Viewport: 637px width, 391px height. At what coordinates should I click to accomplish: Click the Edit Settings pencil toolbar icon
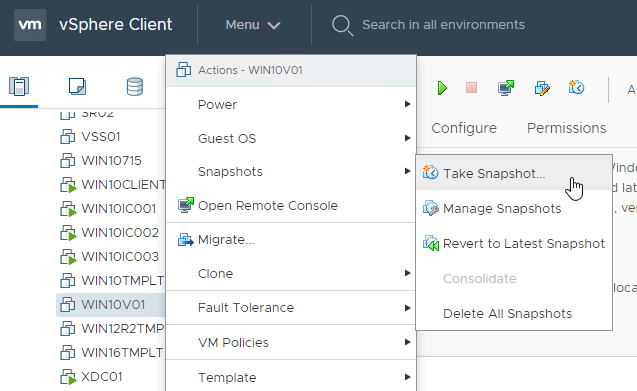tap(542, 88)
